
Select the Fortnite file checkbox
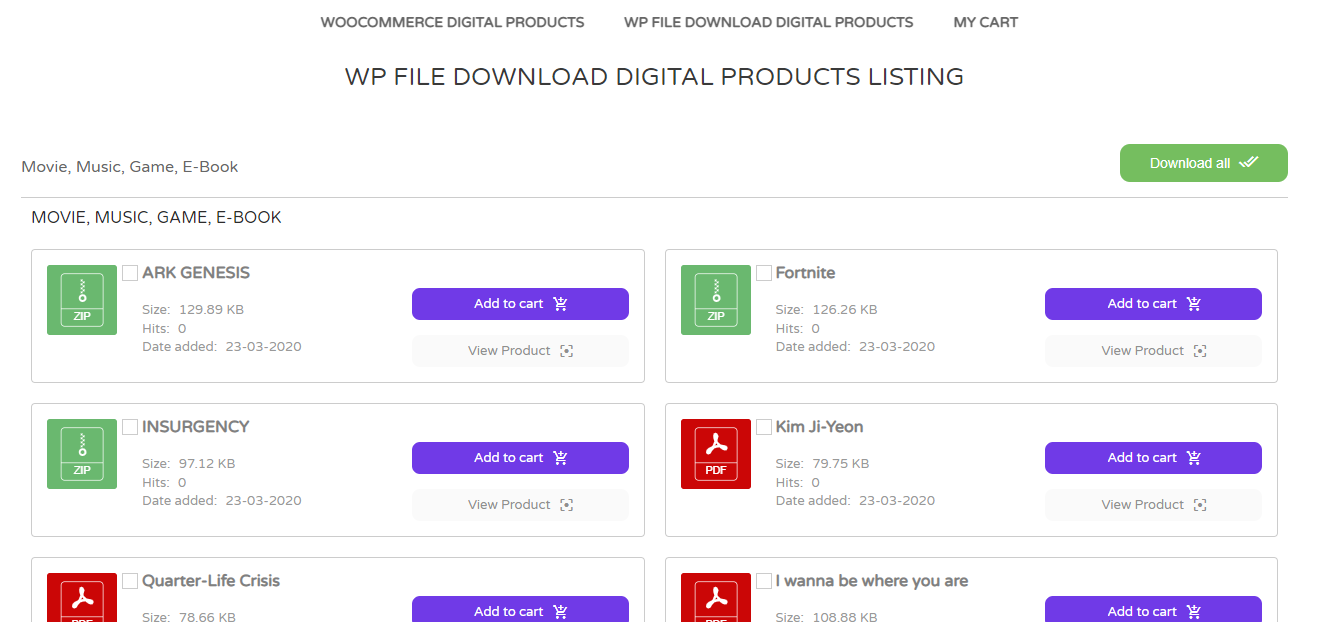(x=764, y=273)
